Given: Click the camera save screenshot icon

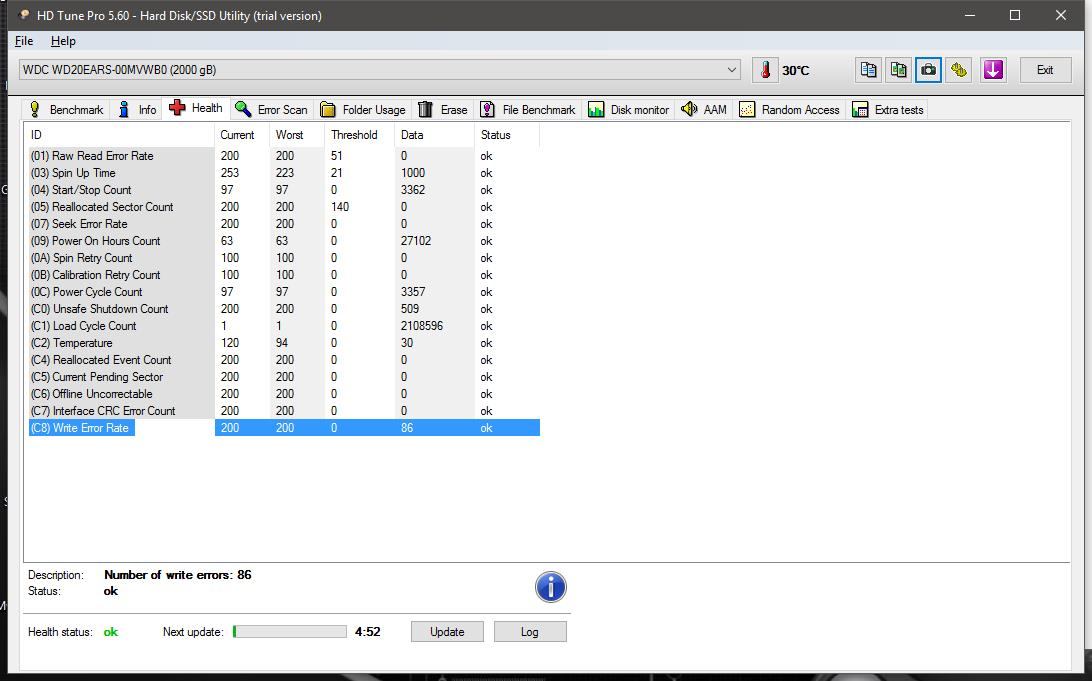Looking at the screenshot, I should [928, 70].
